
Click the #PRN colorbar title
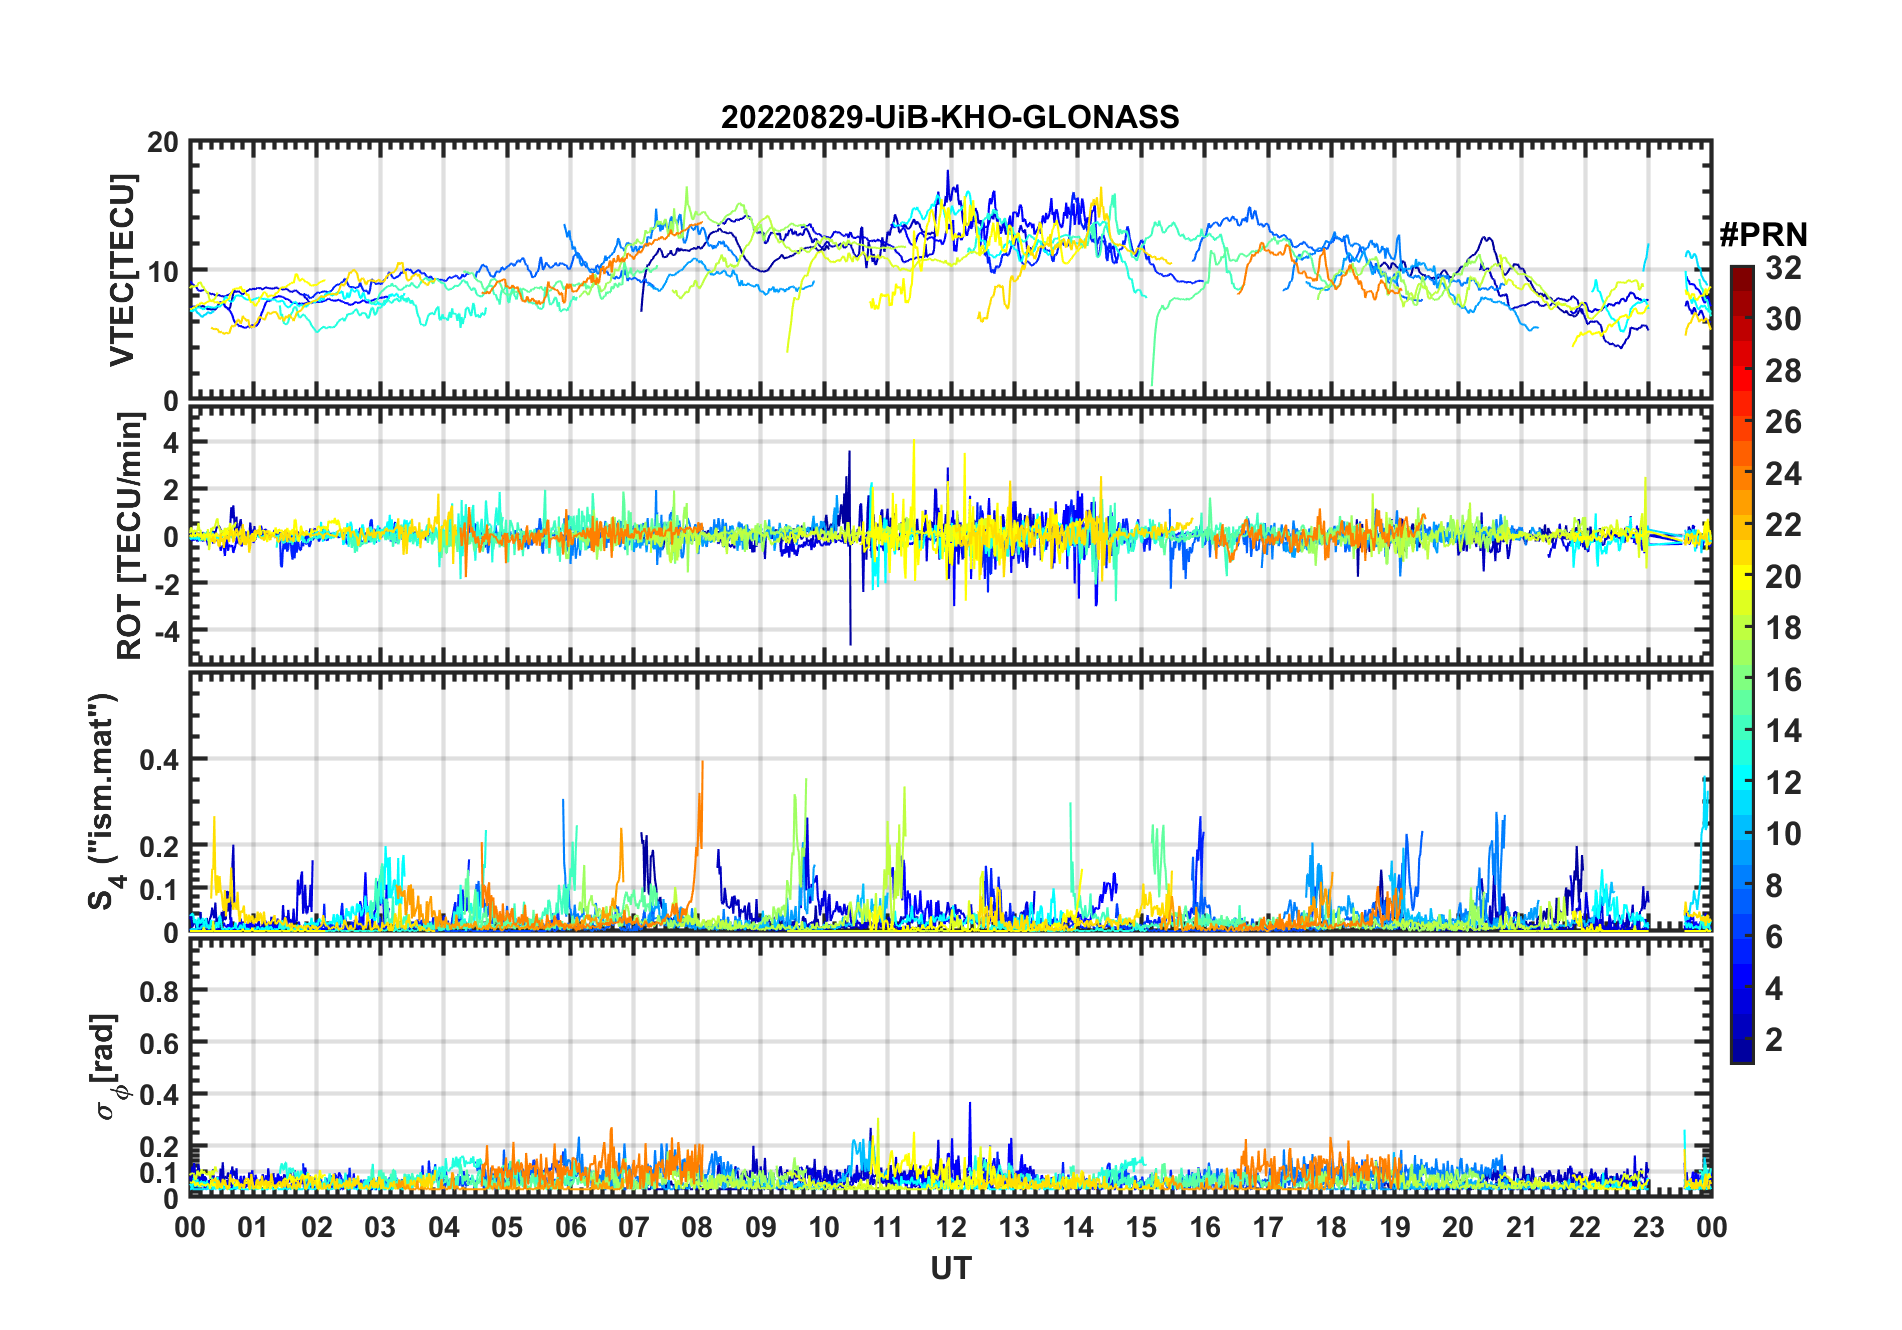(x=1763, y=235)
